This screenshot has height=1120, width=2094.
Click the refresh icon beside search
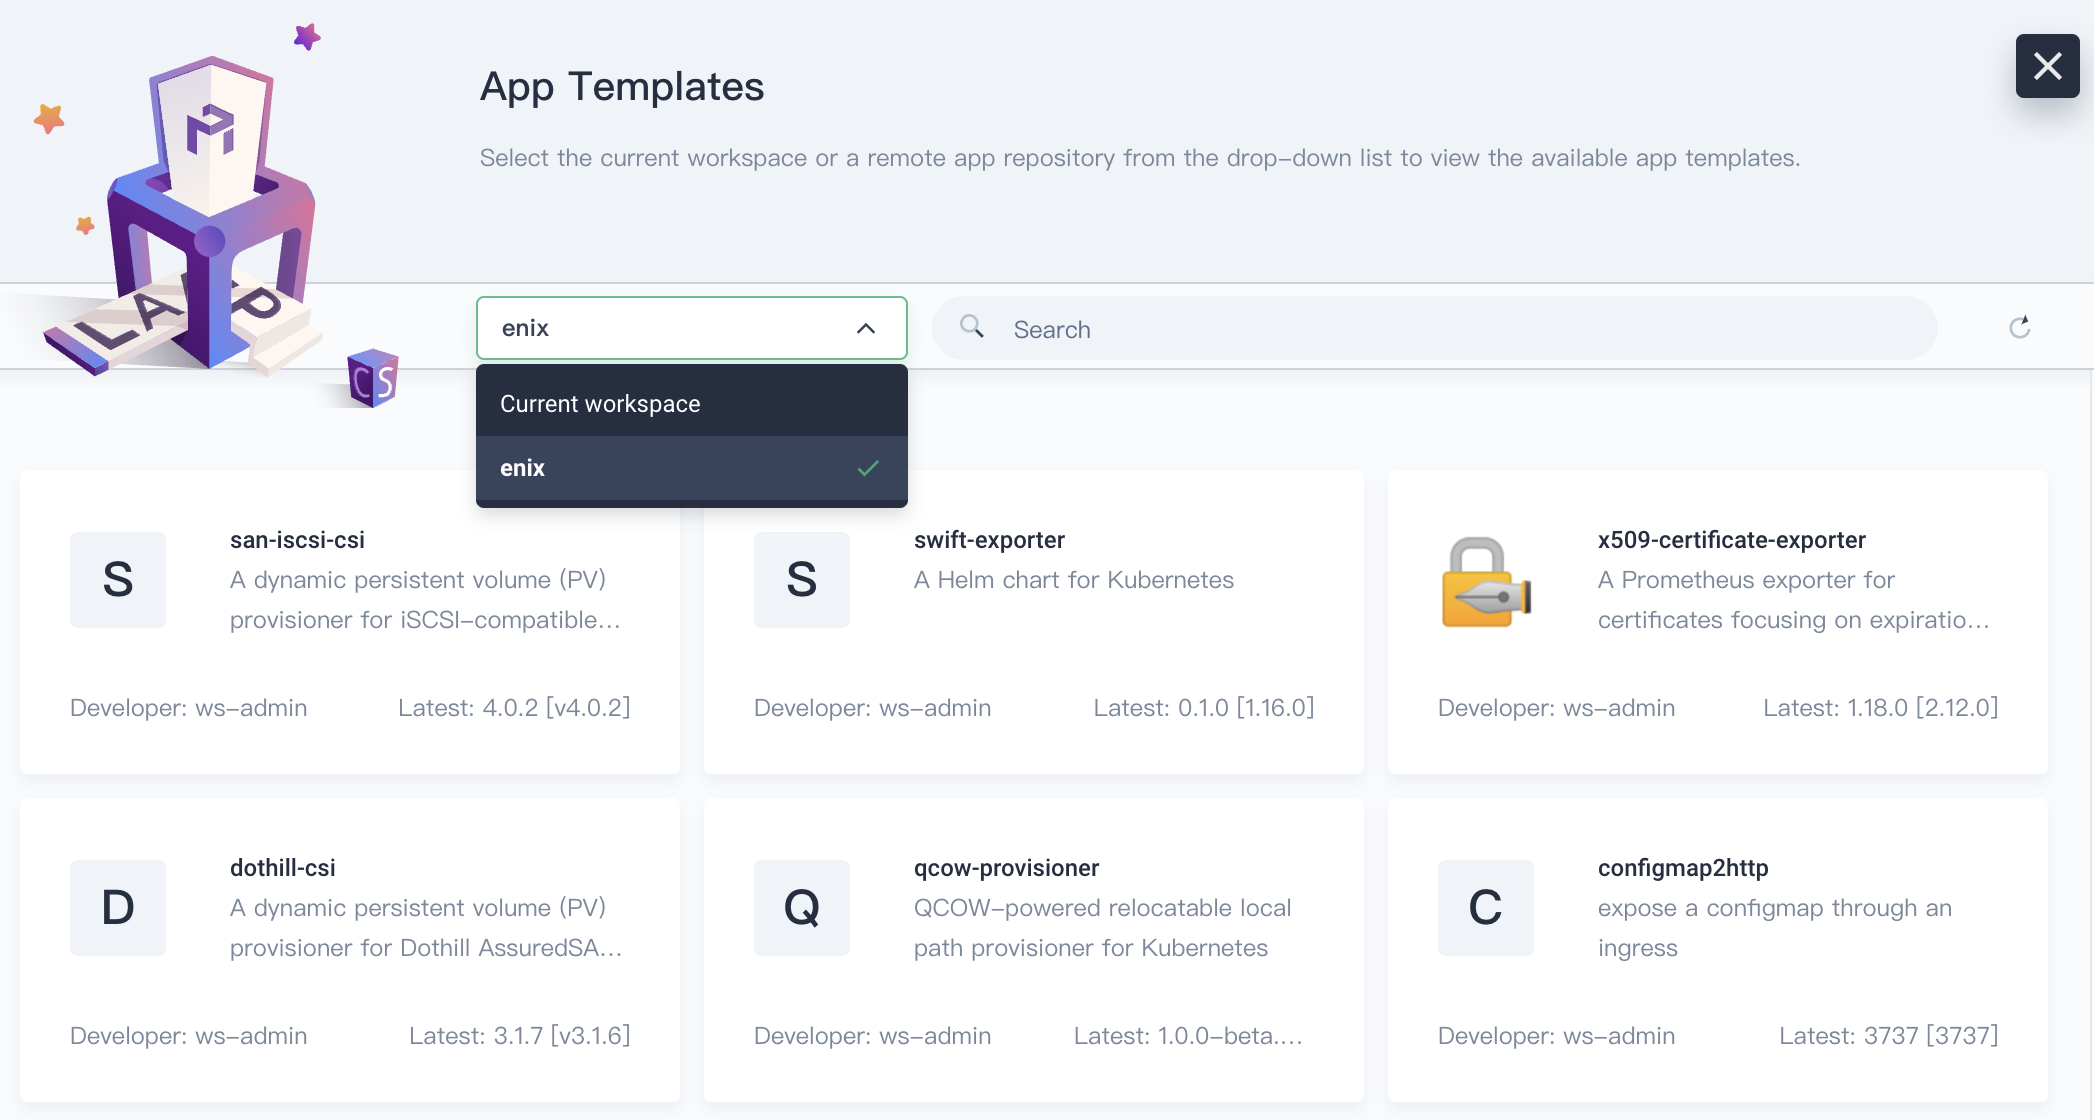(x=2019, y=328)
